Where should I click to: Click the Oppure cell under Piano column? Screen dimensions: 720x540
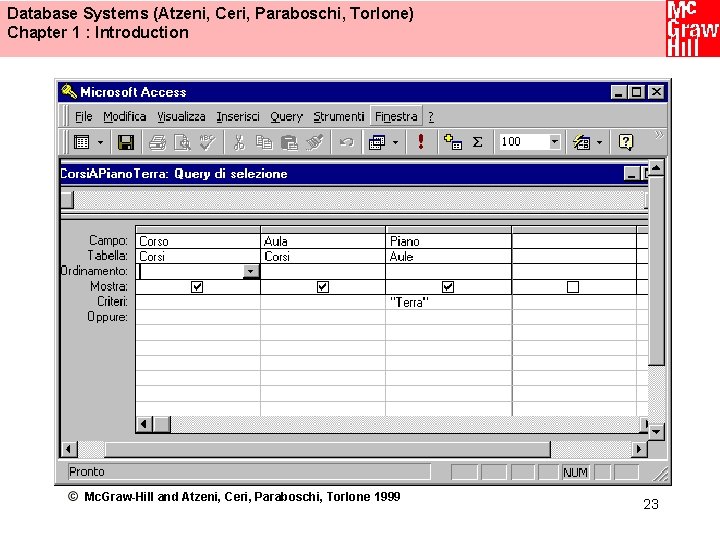(448, 317)
